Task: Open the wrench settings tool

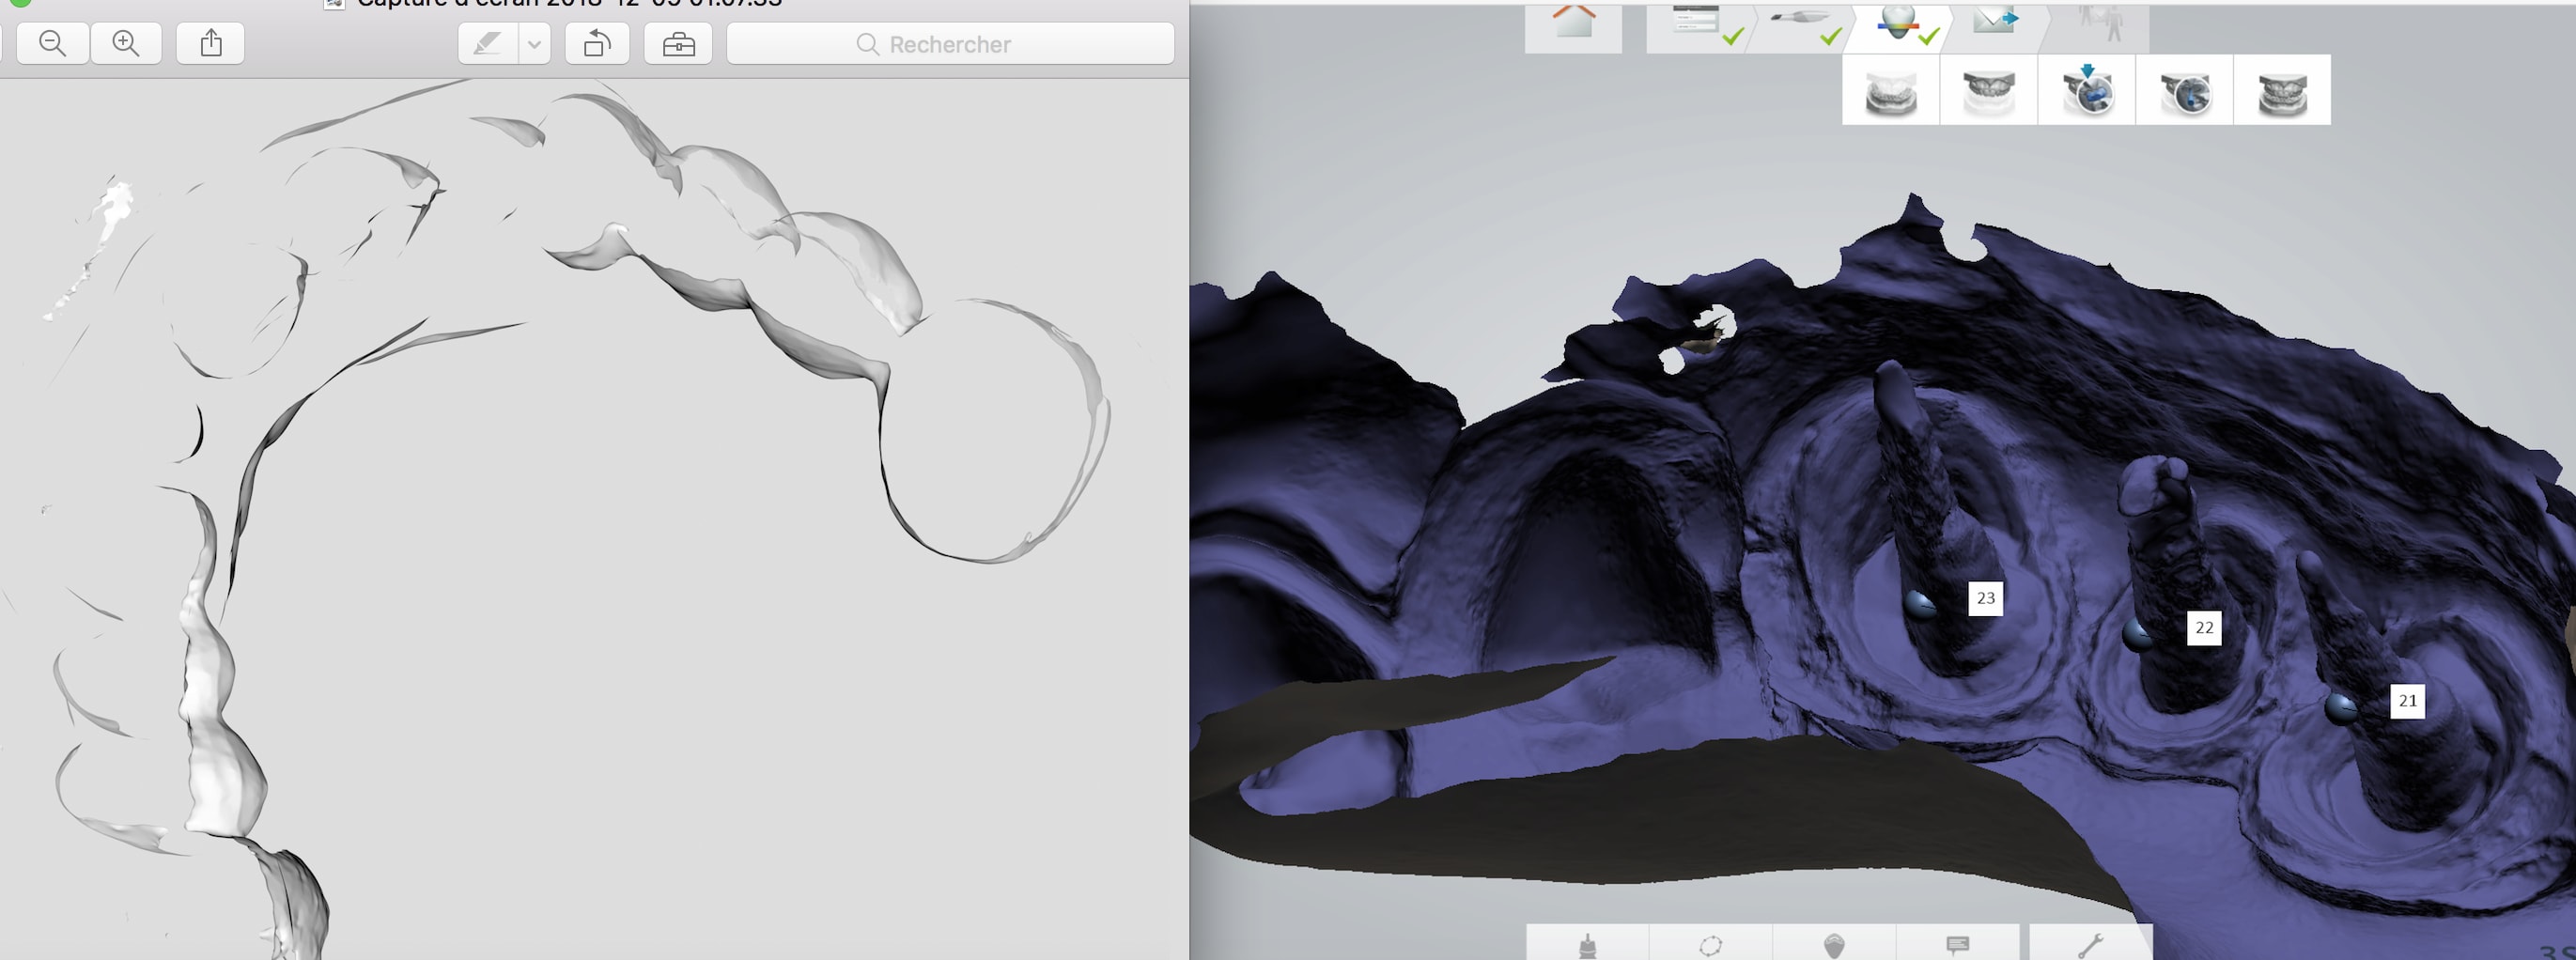Action: (x=2090, y=943)
